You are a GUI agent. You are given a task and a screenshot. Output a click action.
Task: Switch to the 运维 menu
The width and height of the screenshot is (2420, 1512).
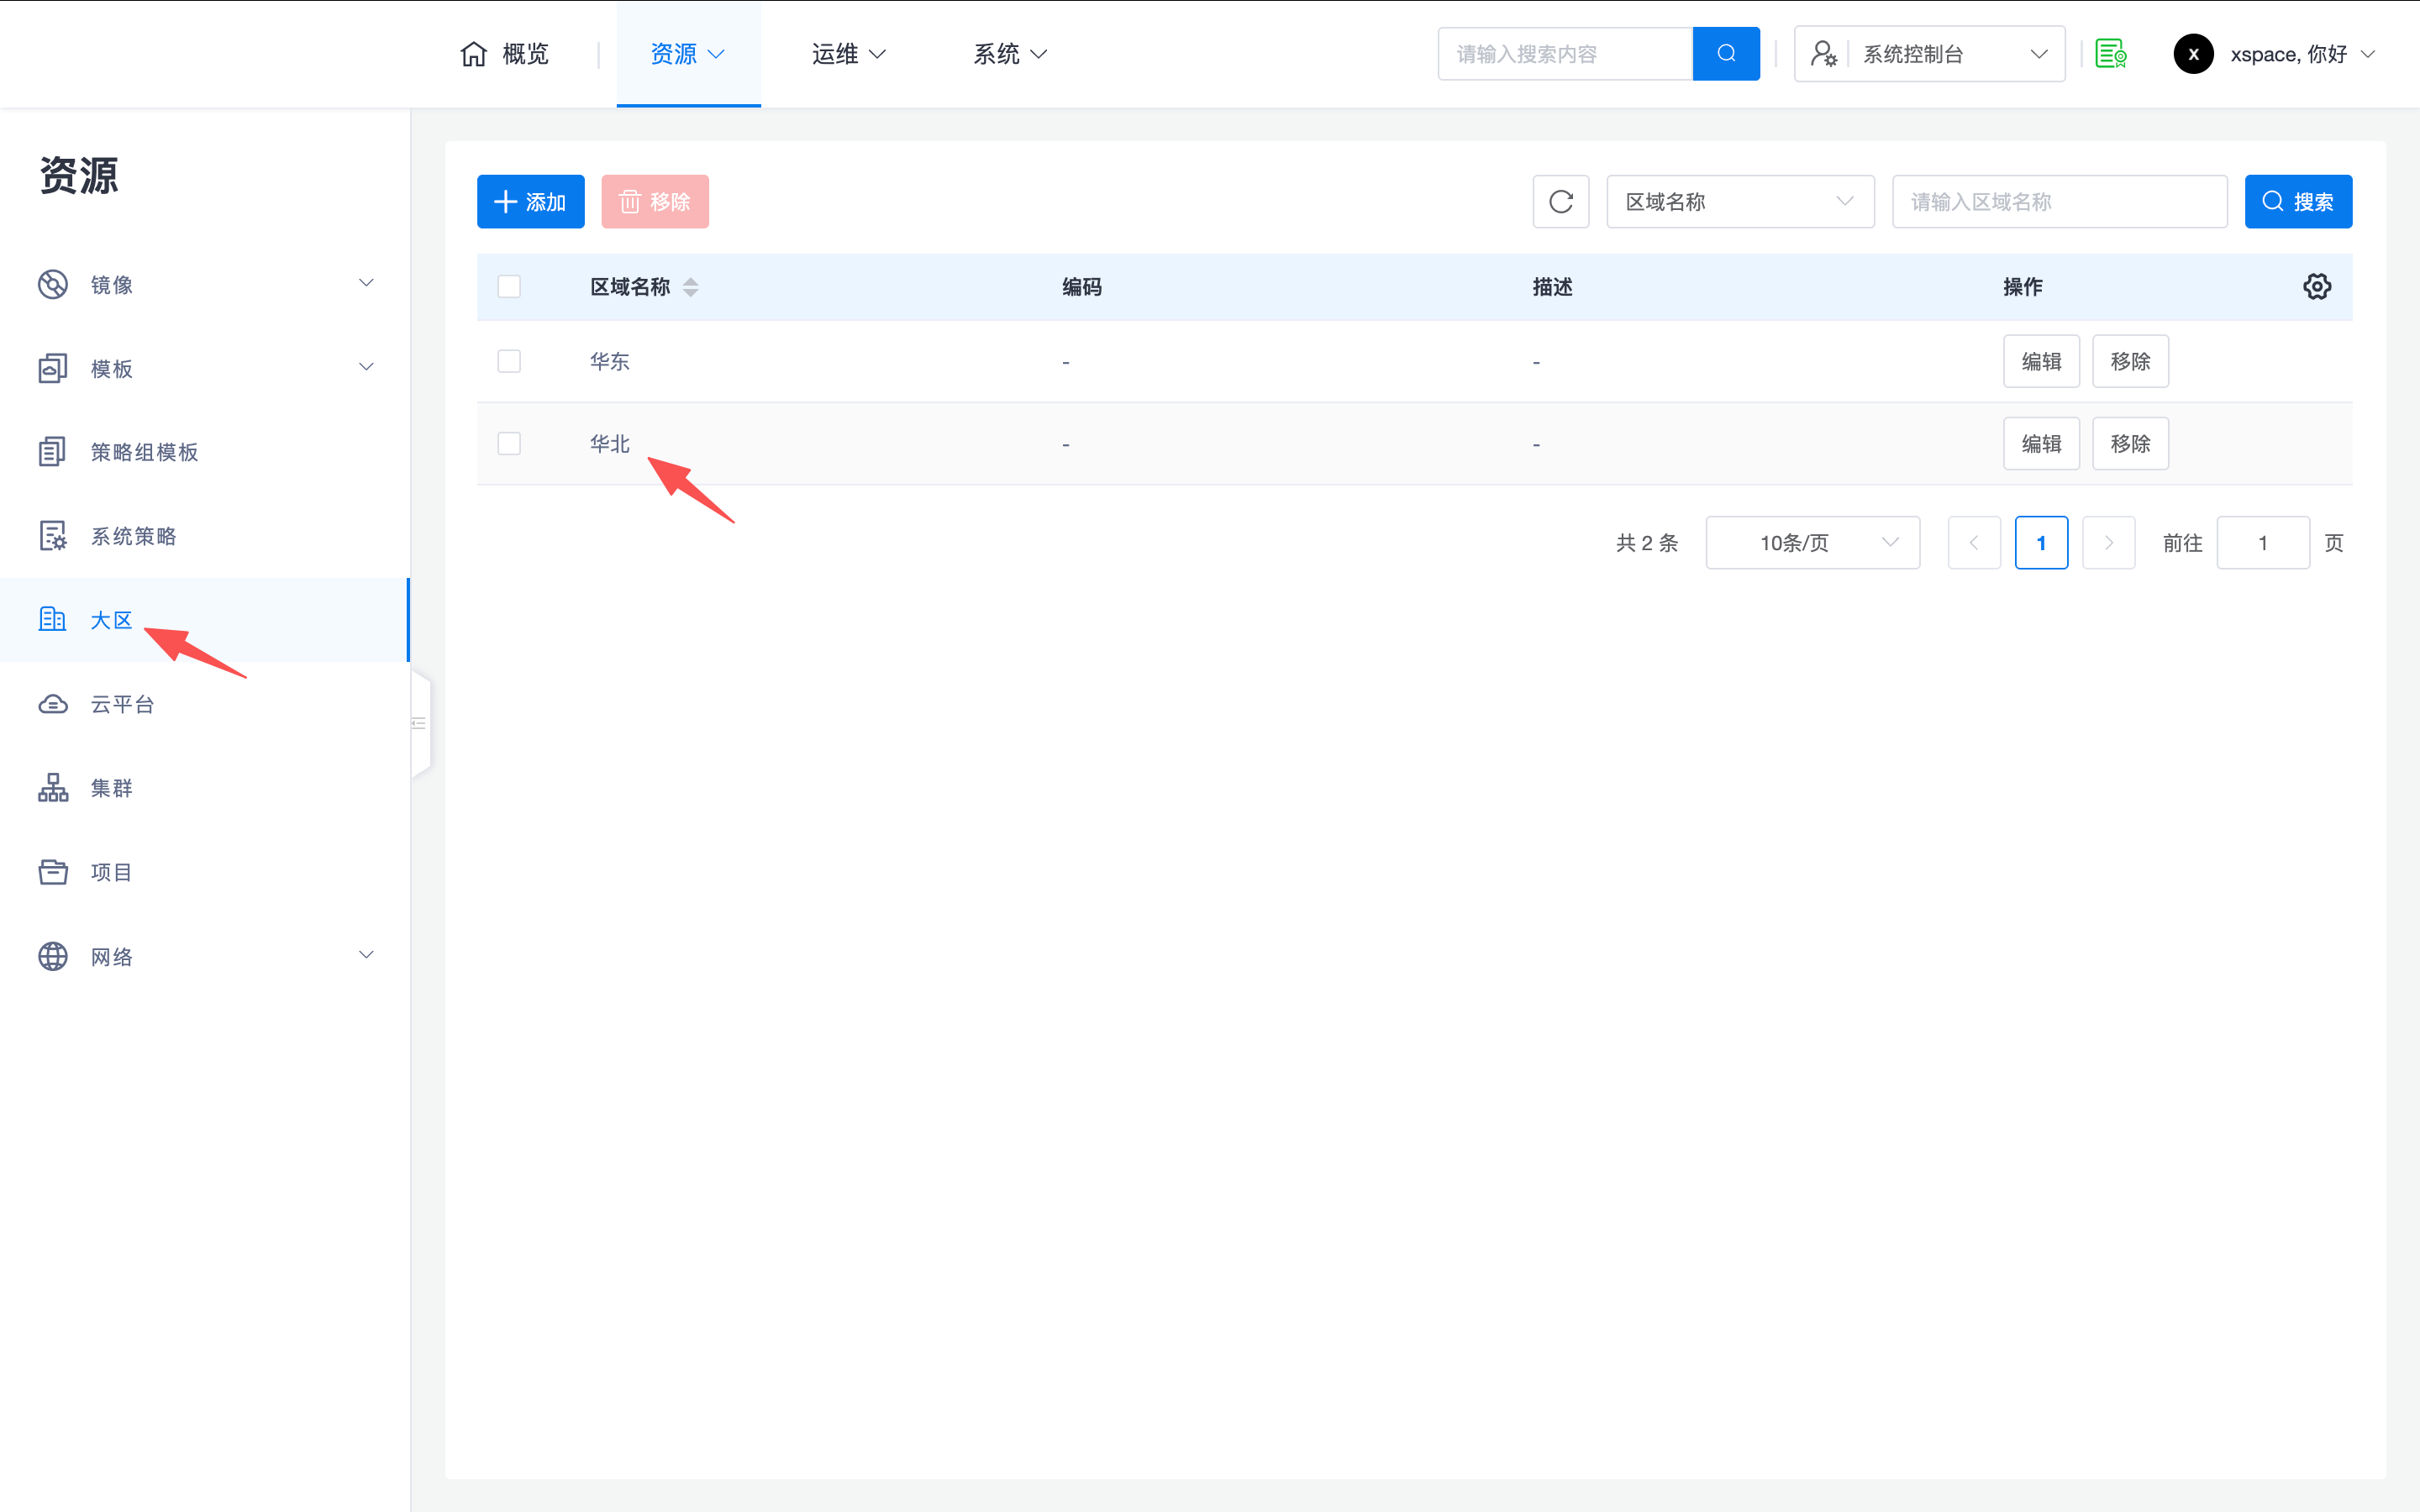847,53
